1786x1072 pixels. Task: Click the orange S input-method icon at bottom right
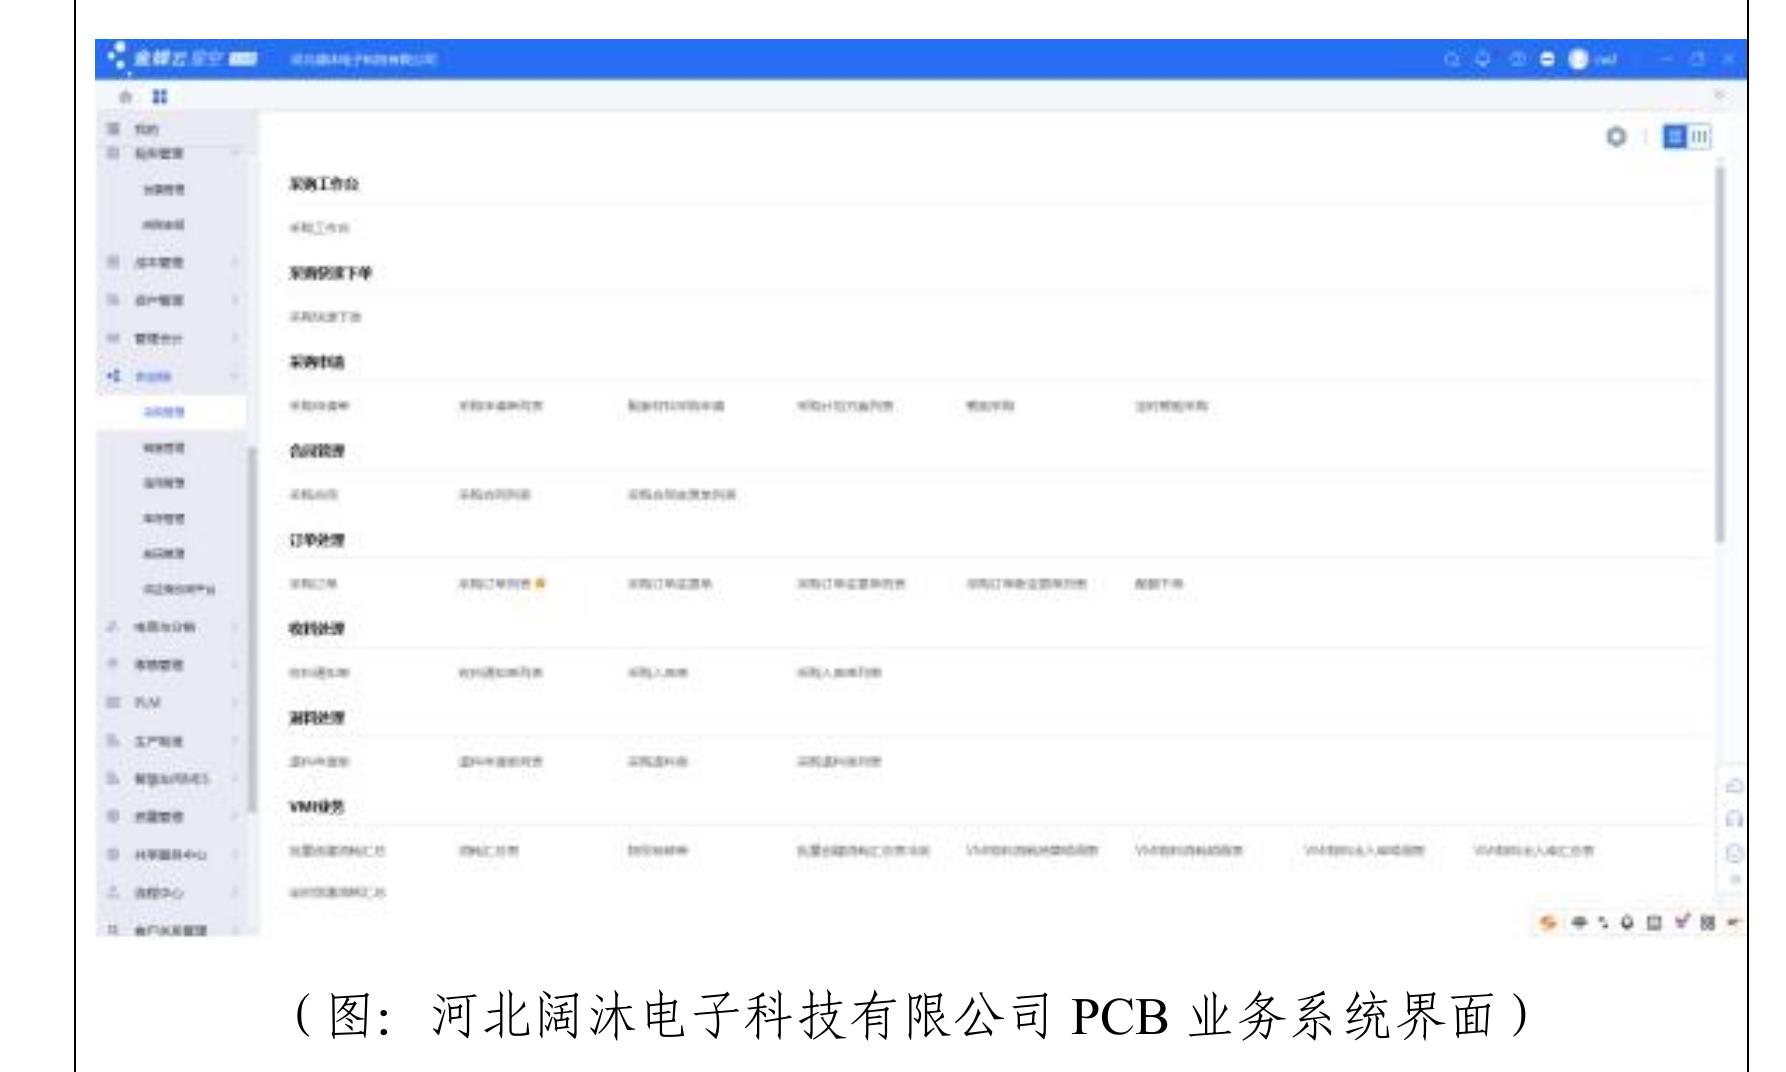[1550, 923]
